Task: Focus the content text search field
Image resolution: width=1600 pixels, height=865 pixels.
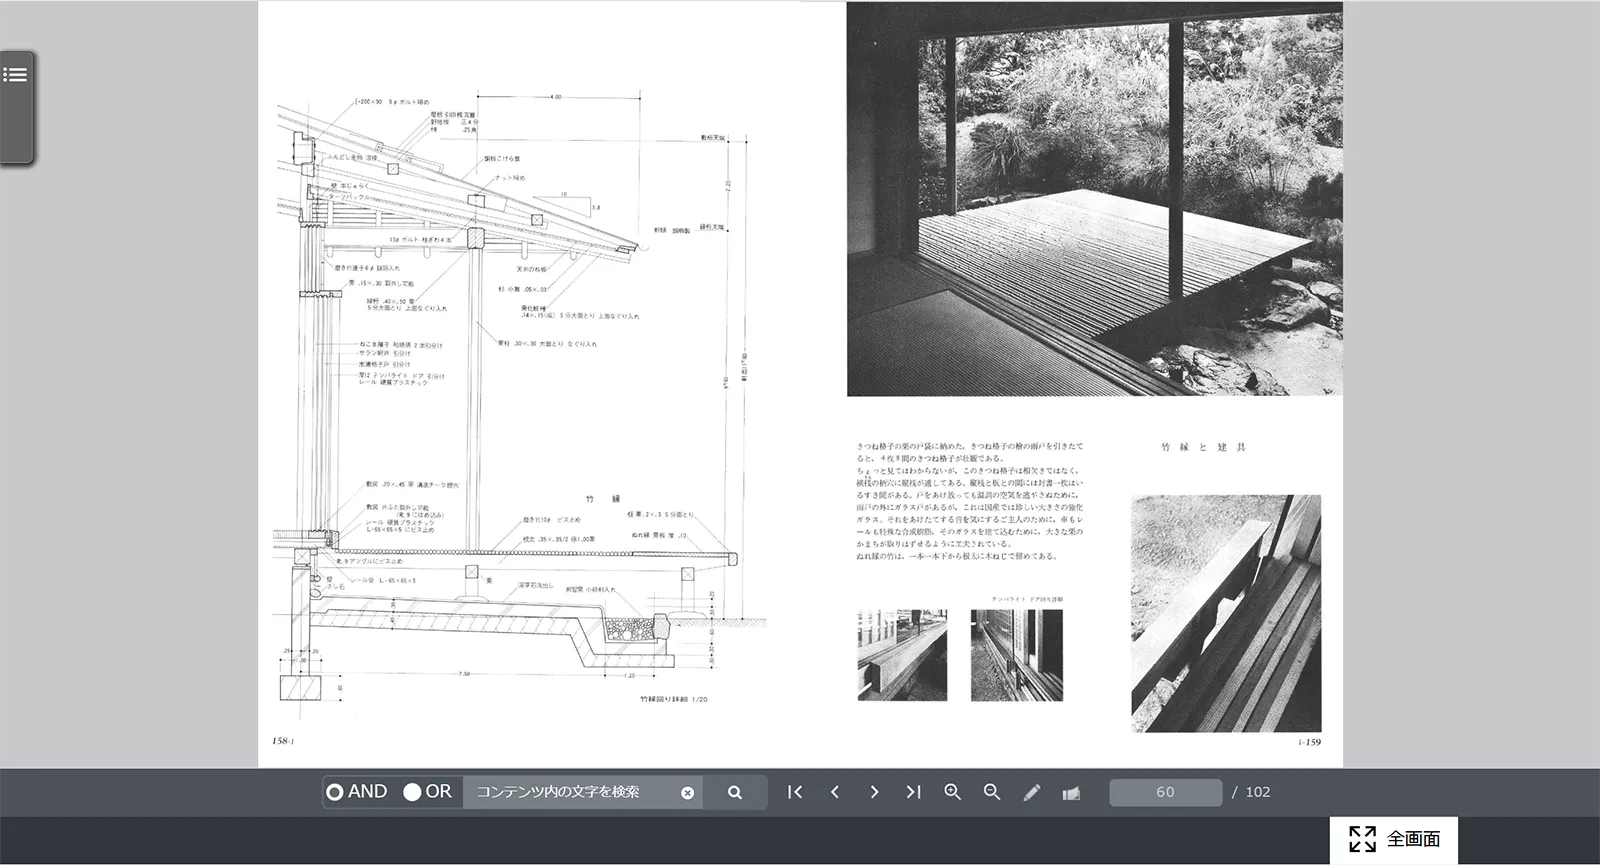Action: [x=570, y=792]
